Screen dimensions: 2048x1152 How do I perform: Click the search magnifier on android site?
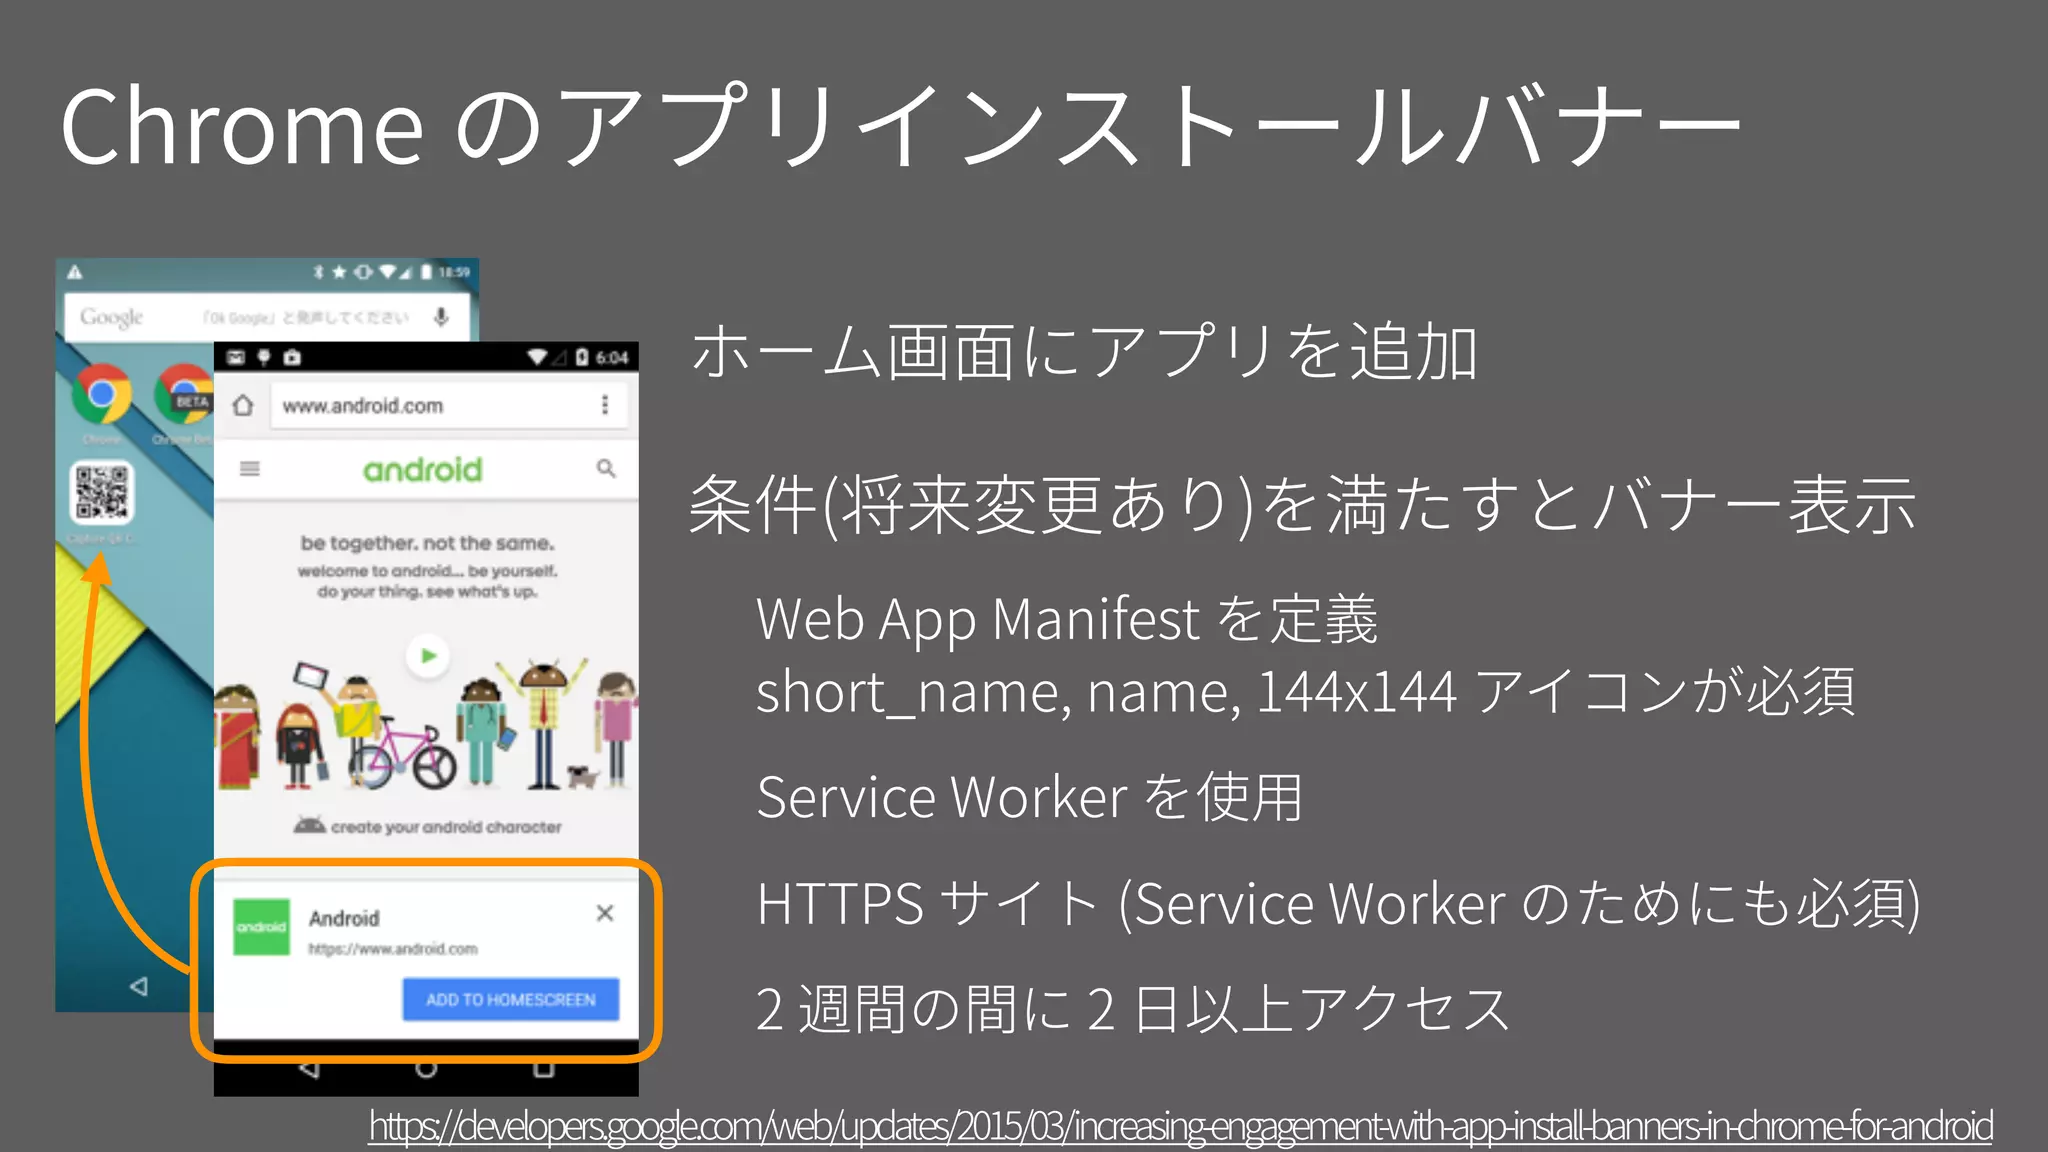click(606, 469)
